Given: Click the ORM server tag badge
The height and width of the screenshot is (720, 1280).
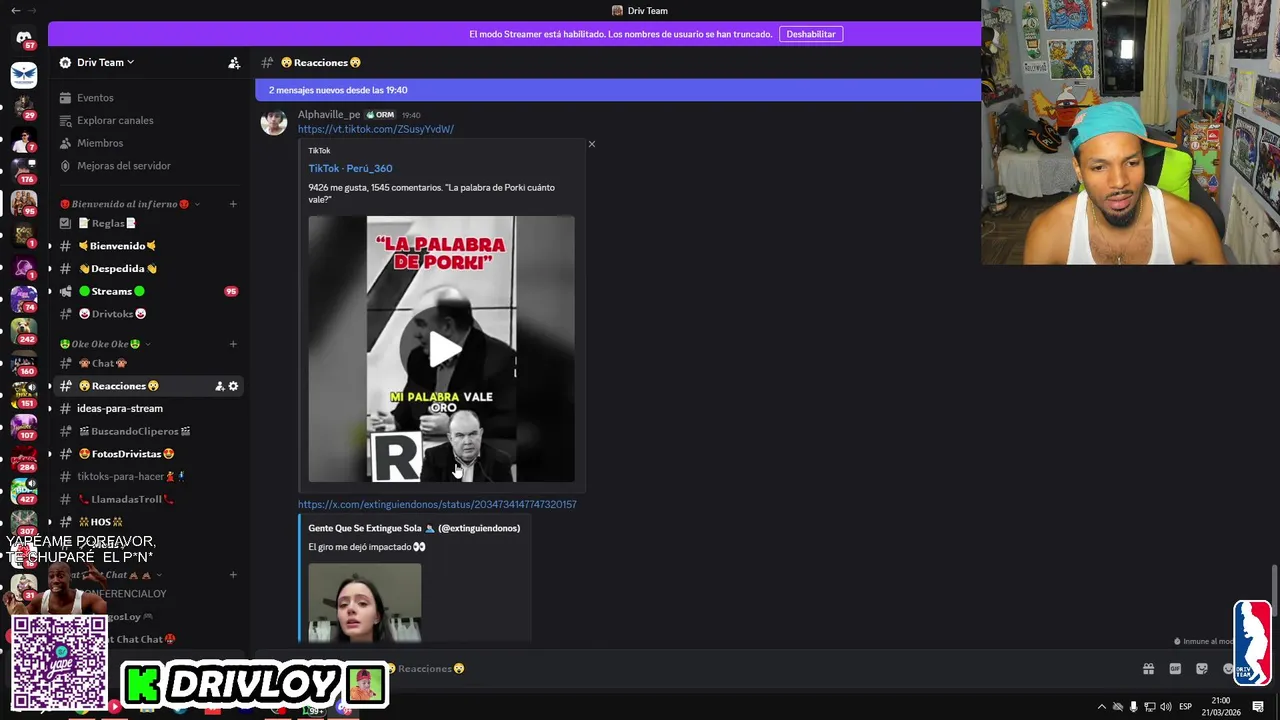Looking at the screenshot, I should point(380,115).
